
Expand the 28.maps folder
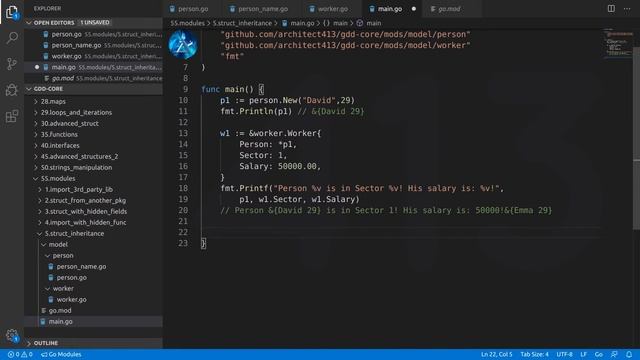point(93,101)
